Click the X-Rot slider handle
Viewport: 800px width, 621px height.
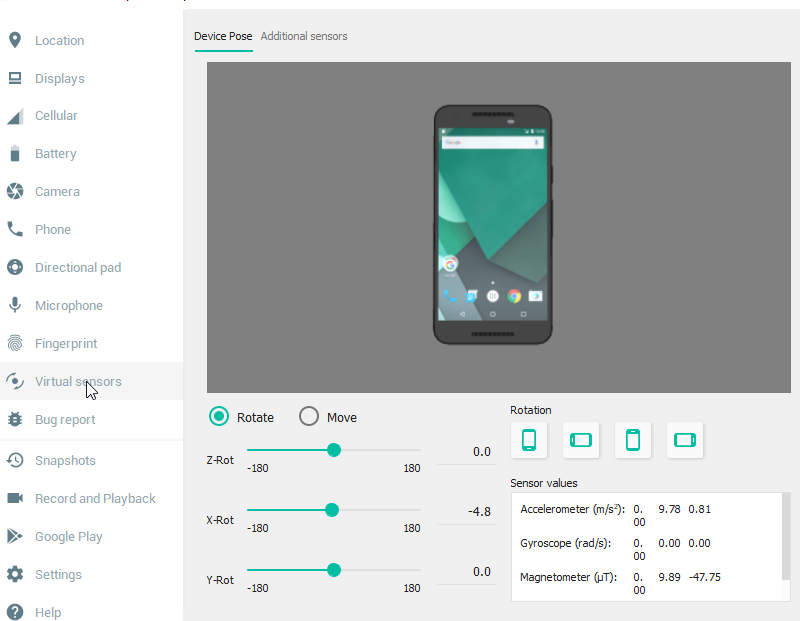[x=332, y=510]
